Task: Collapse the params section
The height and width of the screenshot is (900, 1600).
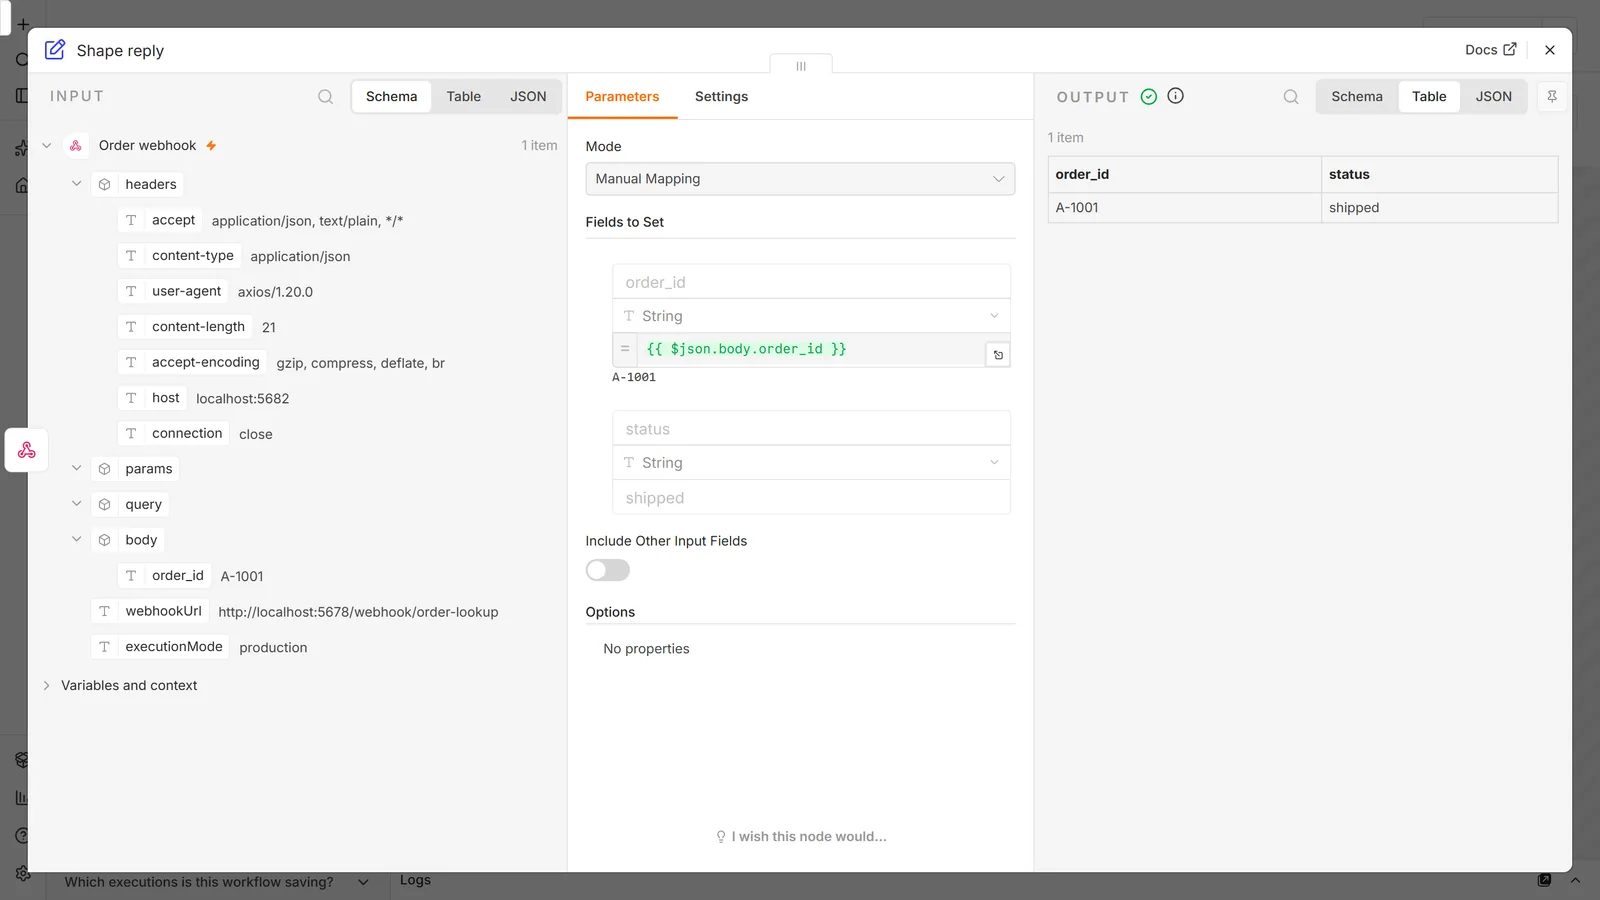Action: 76,468
